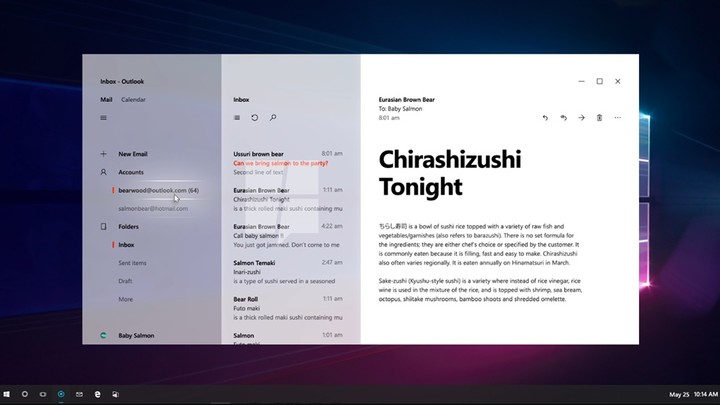The height and width of the screenshot is (405, 720).
Task: Click sender name 'Eurasian Brown Bear' in reading pane
Action: coord(406,100)
